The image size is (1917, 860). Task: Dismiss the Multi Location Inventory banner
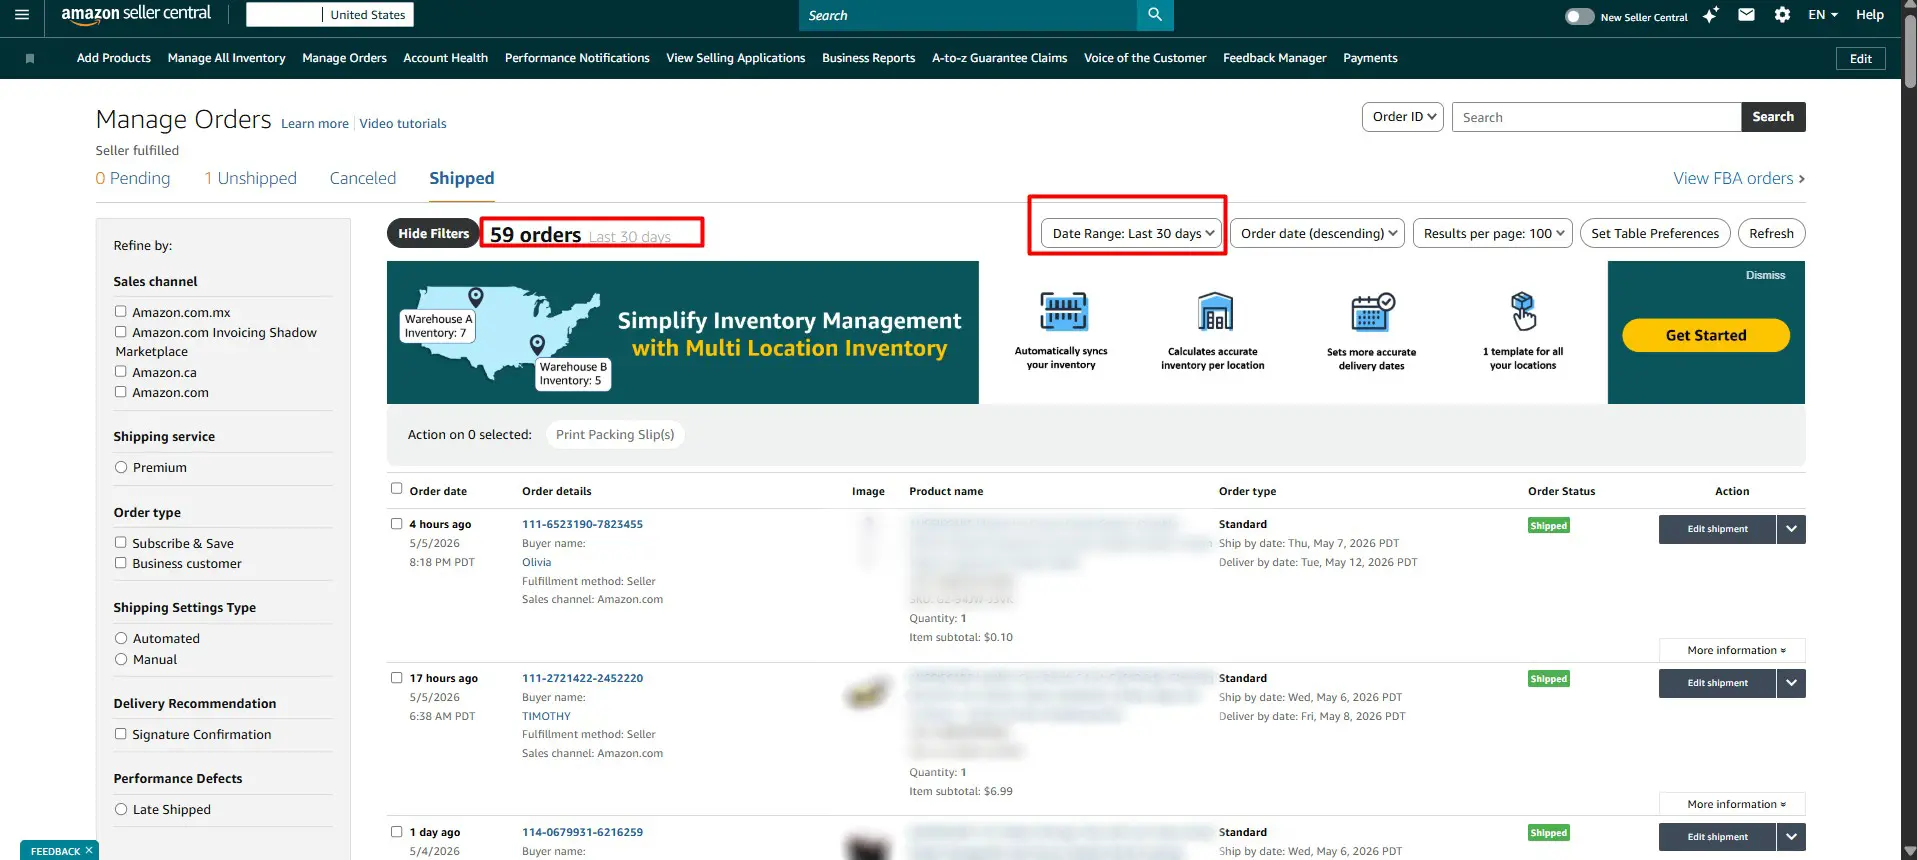point(1765,275)
